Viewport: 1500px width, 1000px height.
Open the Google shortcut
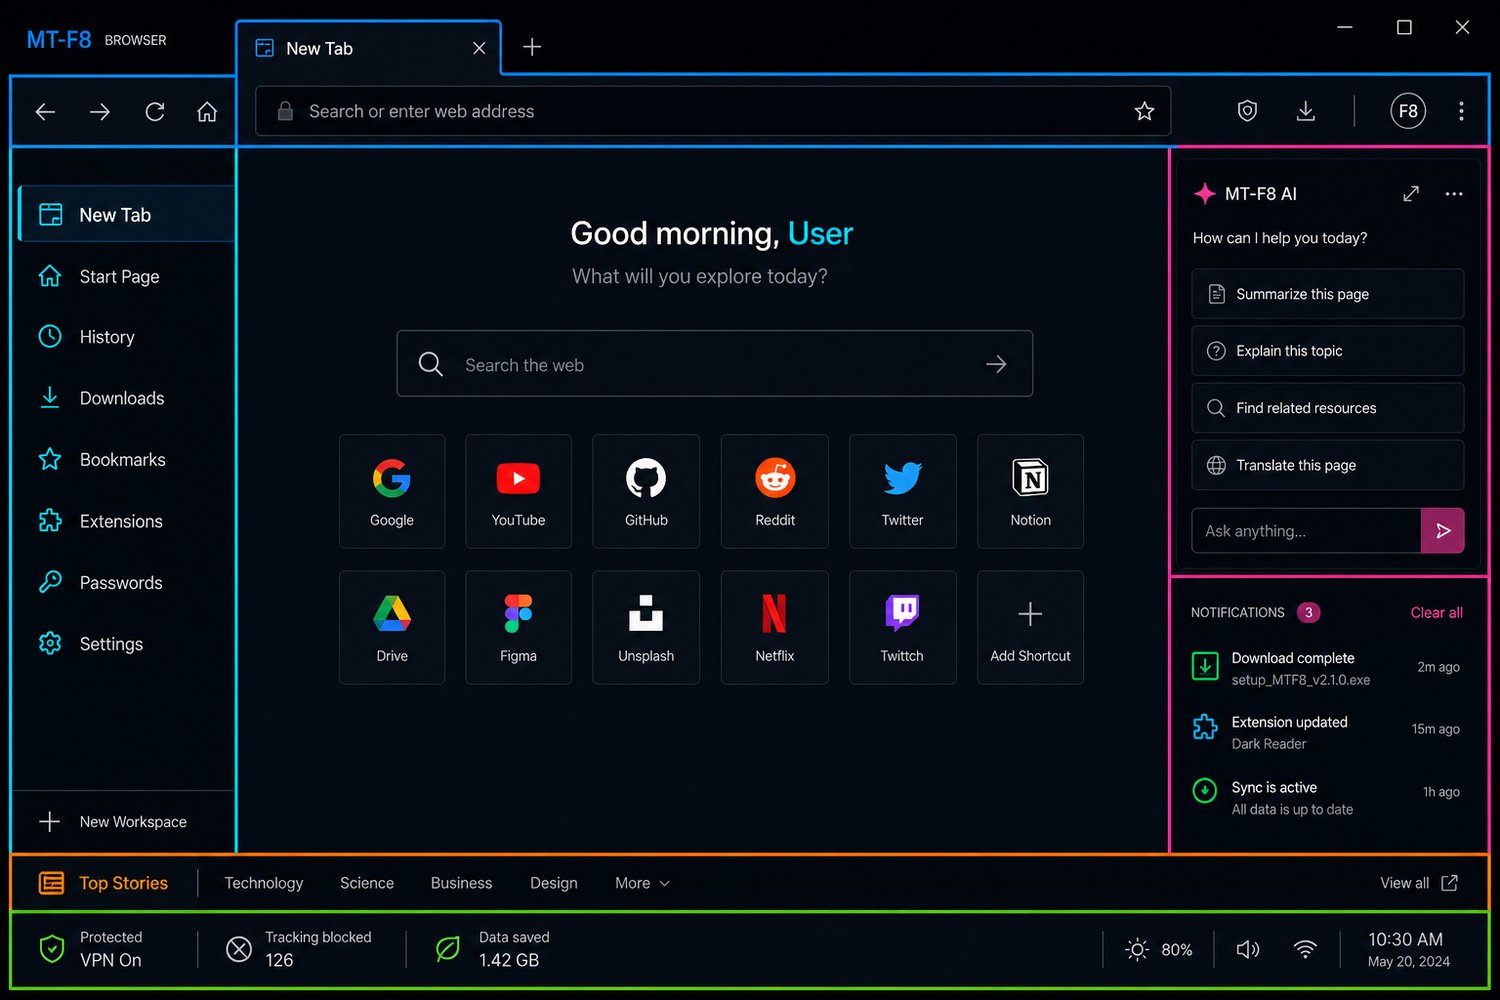[x=392, y=491]
